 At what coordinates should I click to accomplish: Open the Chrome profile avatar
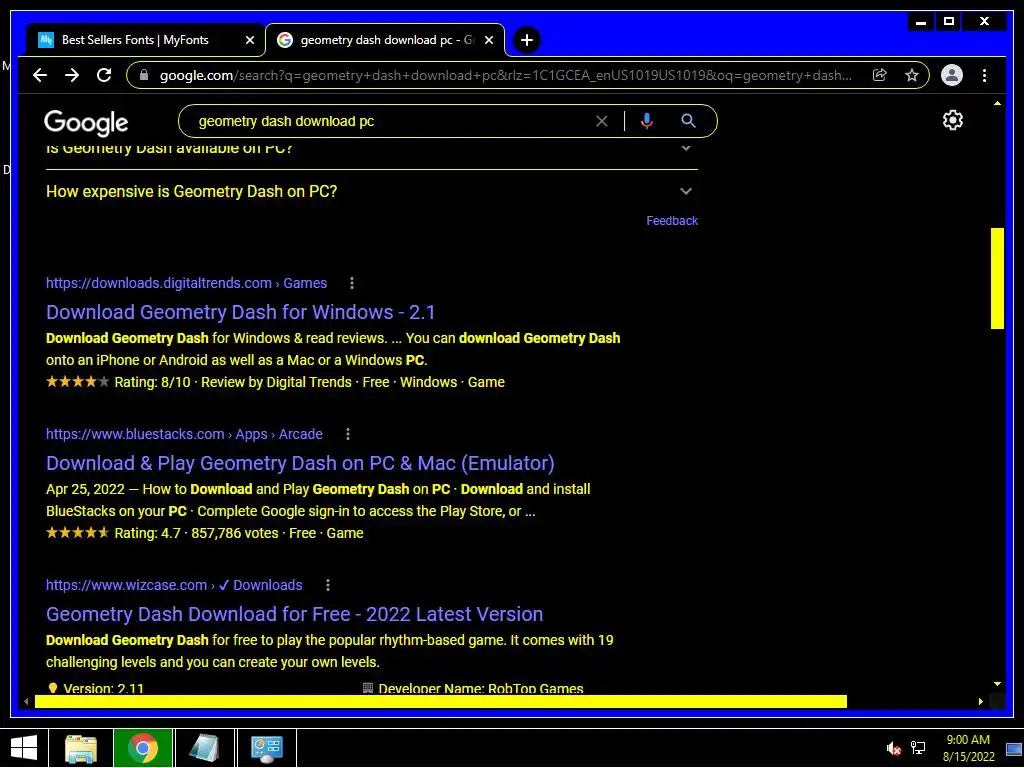[x=952, y=75]
